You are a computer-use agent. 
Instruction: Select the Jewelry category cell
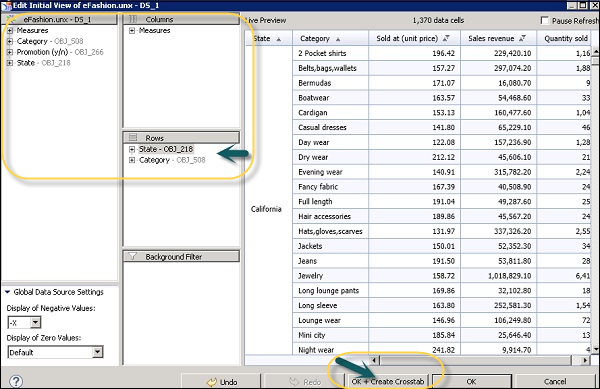330,276
